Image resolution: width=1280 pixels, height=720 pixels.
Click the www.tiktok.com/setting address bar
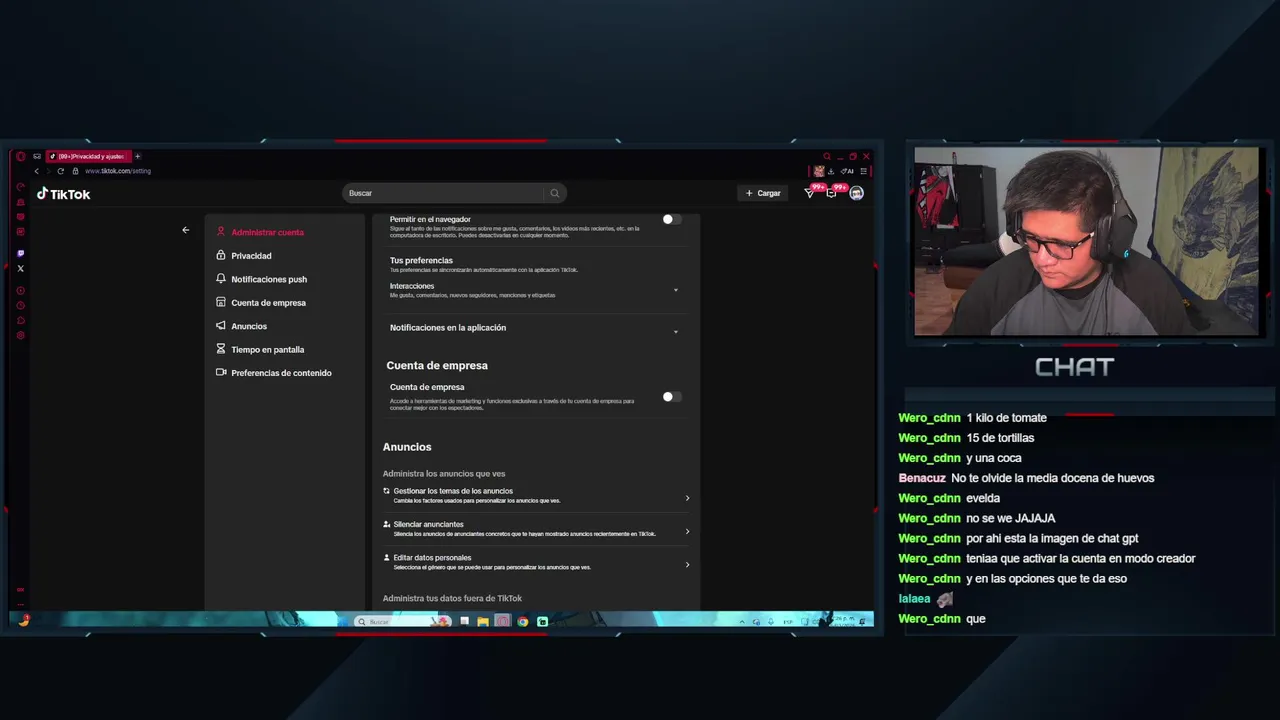pos(118,171)
